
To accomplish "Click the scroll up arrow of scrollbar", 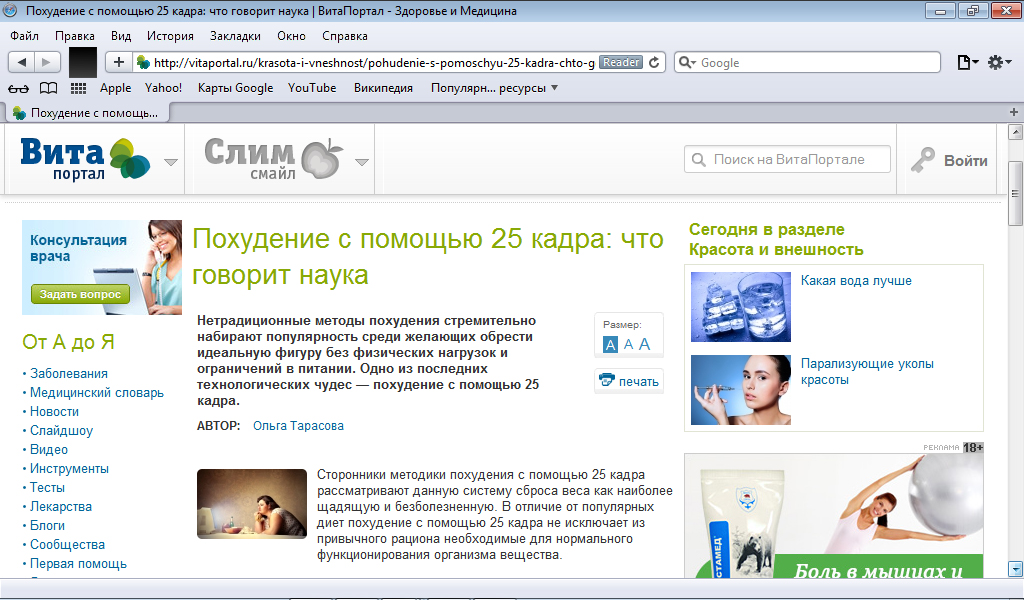I will 1015,133.
